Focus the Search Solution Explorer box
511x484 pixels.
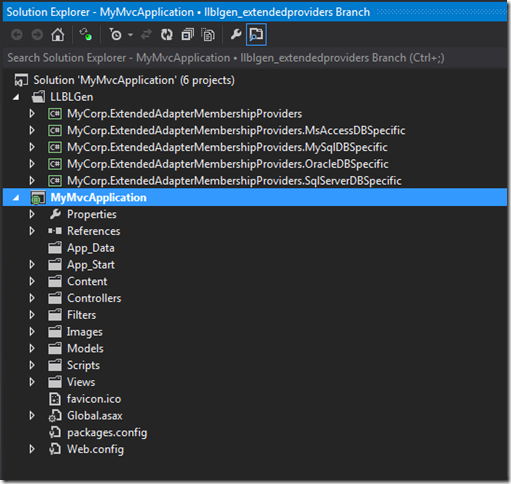coord(255,58)
